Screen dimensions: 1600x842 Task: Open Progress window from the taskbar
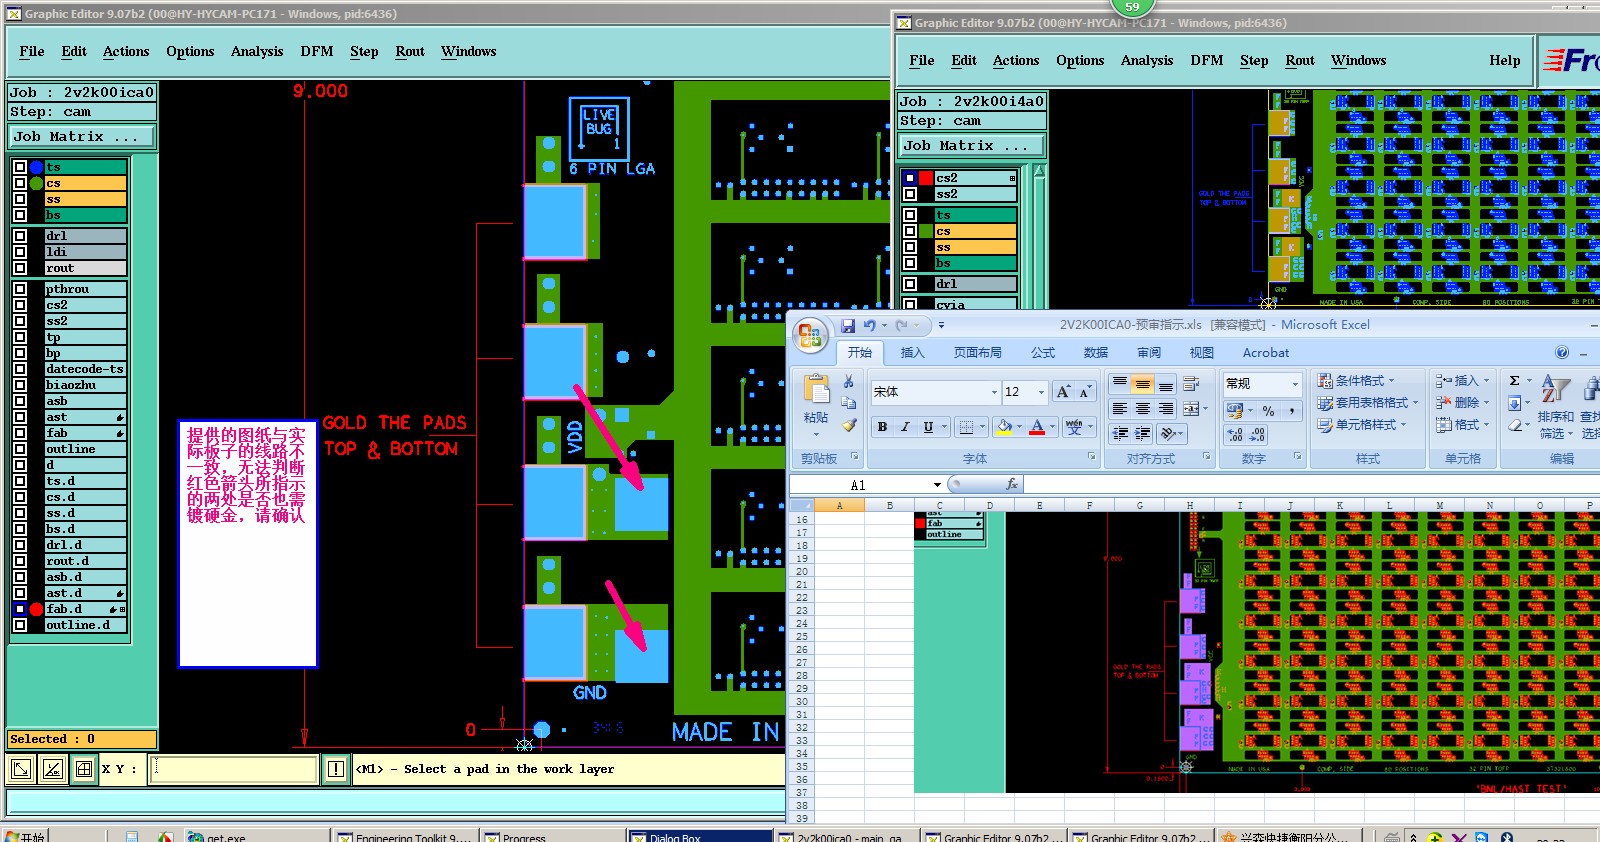point(551,835)
